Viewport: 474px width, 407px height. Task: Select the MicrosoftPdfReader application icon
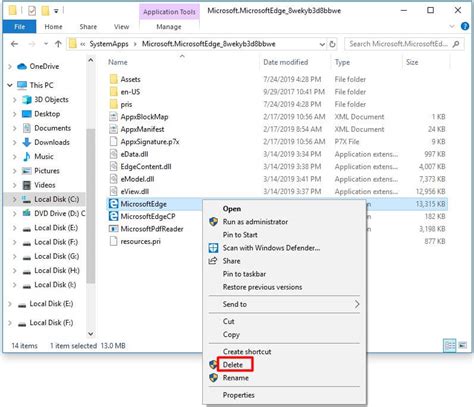pyautogui.click(x=114, y=229)
